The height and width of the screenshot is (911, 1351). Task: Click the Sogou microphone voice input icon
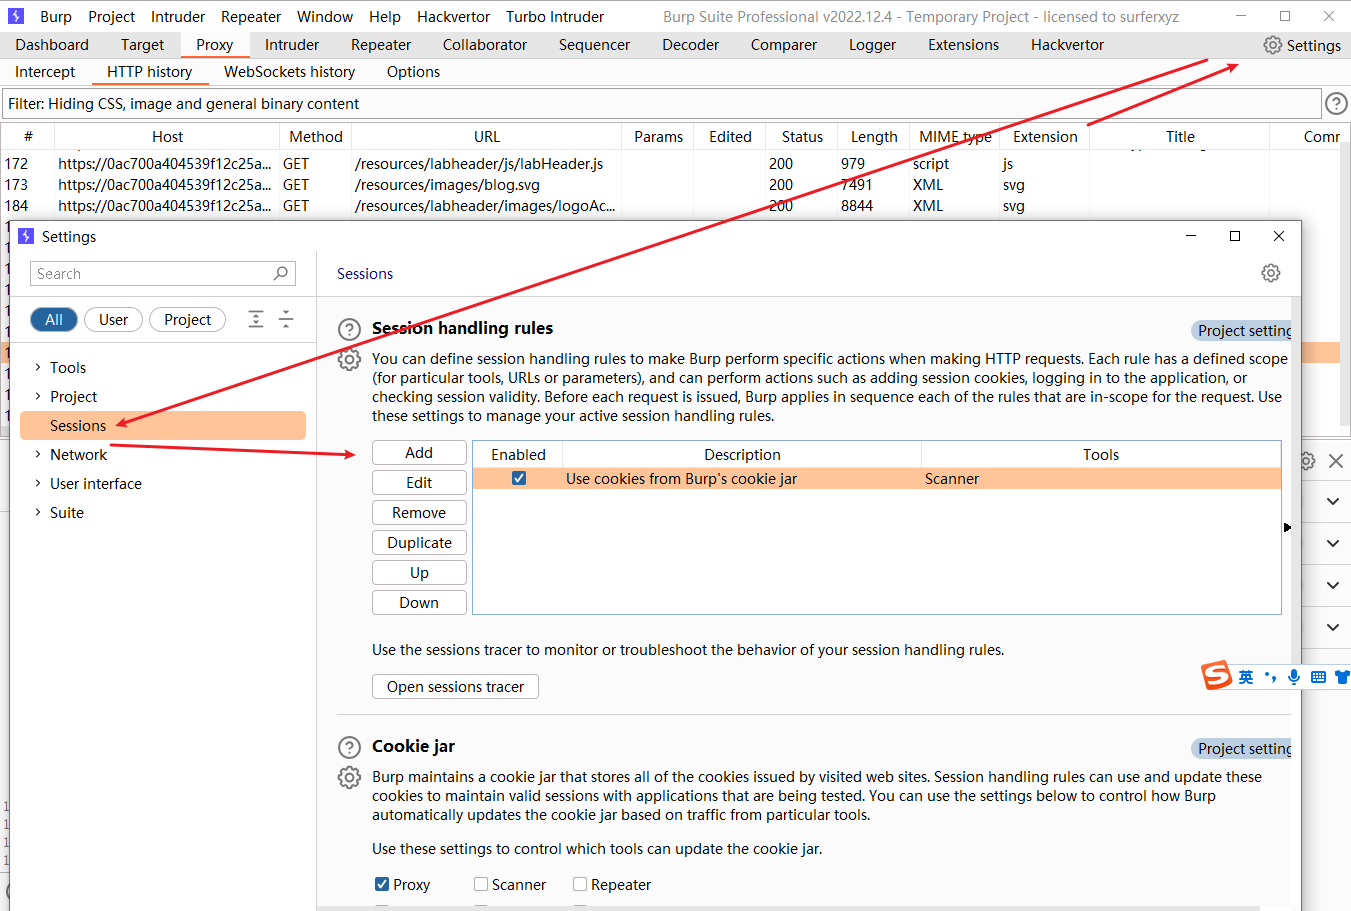pos(1294,677)
